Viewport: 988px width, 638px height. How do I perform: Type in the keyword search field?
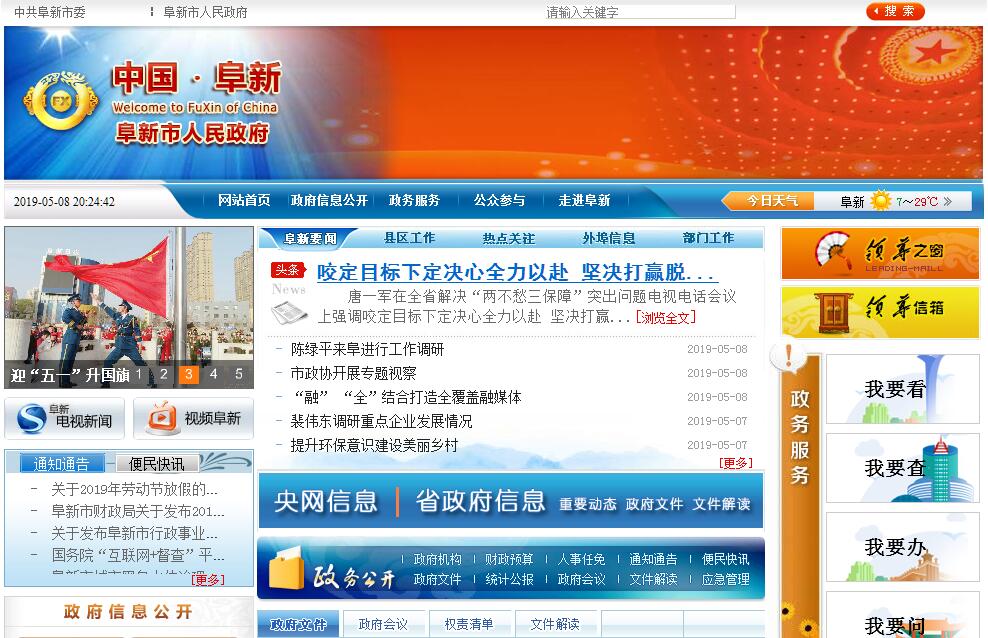[x=640, y=12]
